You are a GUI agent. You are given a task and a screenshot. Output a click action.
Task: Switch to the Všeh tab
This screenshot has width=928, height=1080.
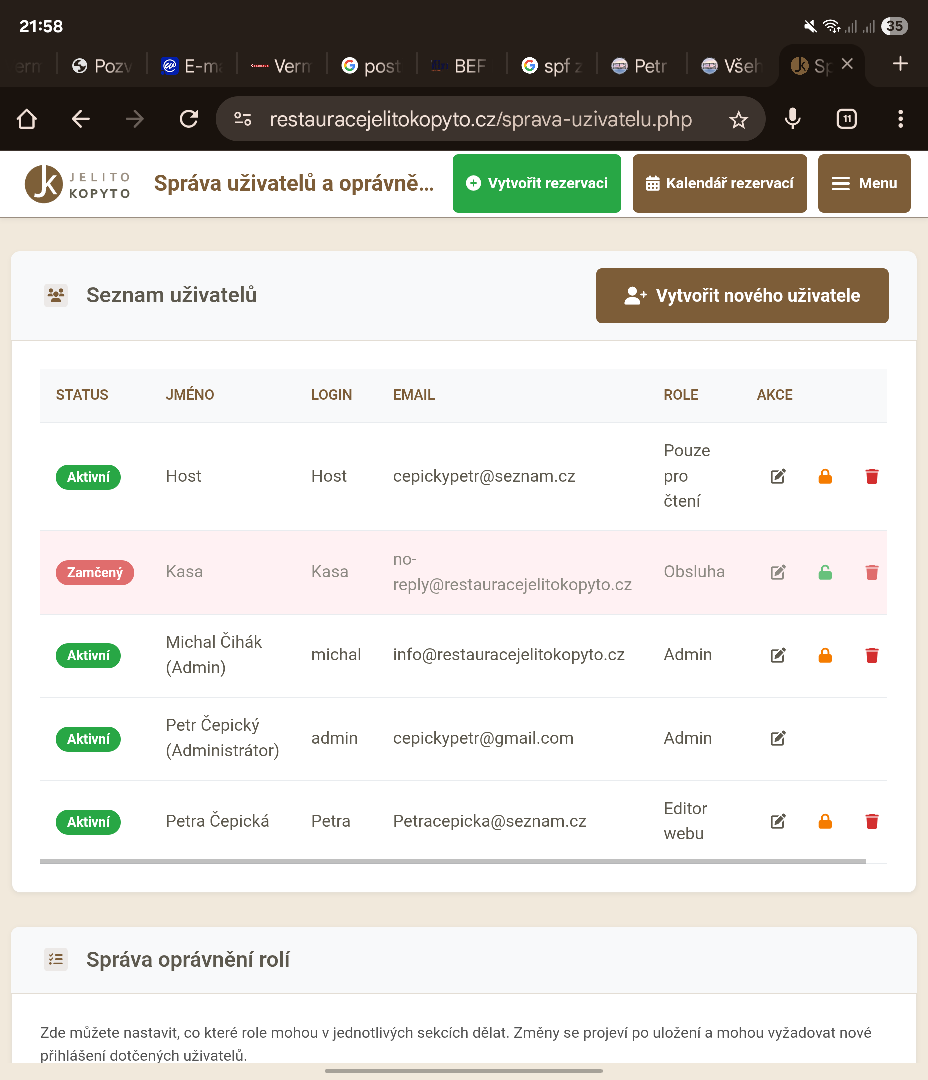point(731,65)
